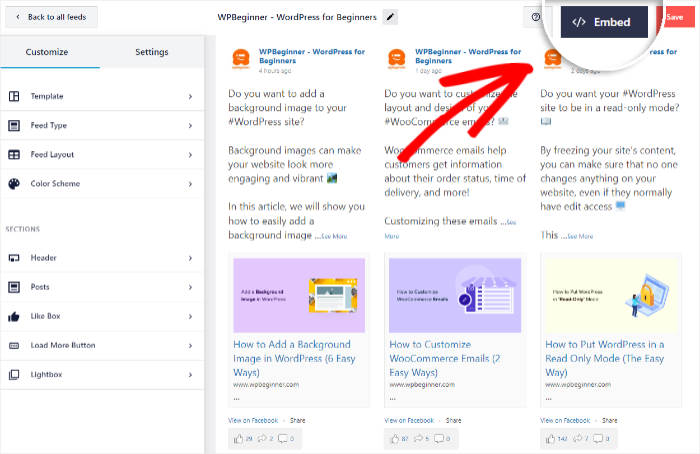The height and width of the screenshot is (454, 700).
Task: Open the Load More Button menu item
Action: [102, 345]
